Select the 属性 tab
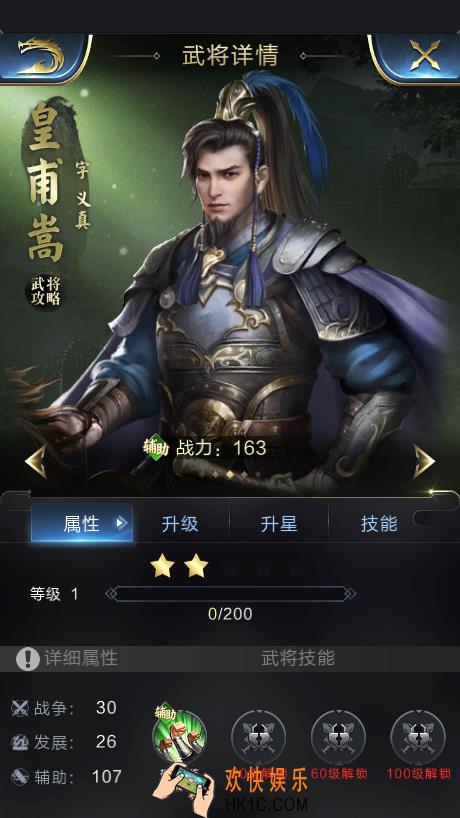460x818 pixels. click(x=81, y=523)
